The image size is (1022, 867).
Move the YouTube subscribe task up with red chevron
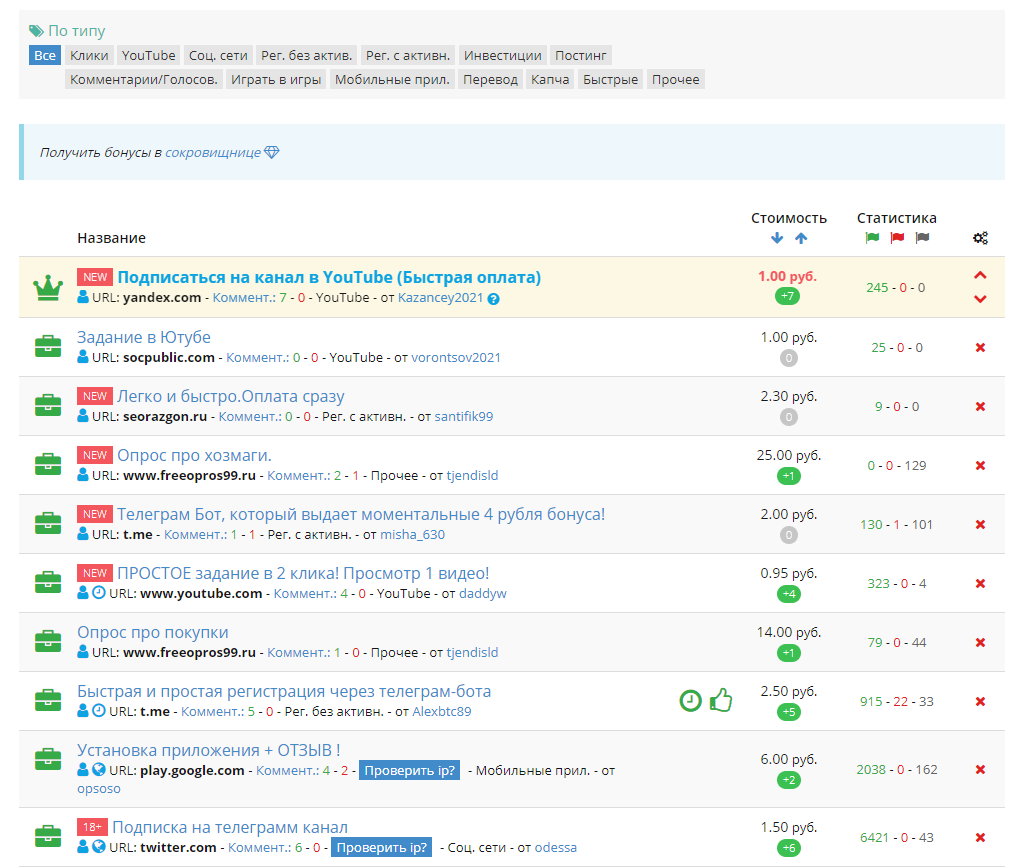[x=980, y=275]
